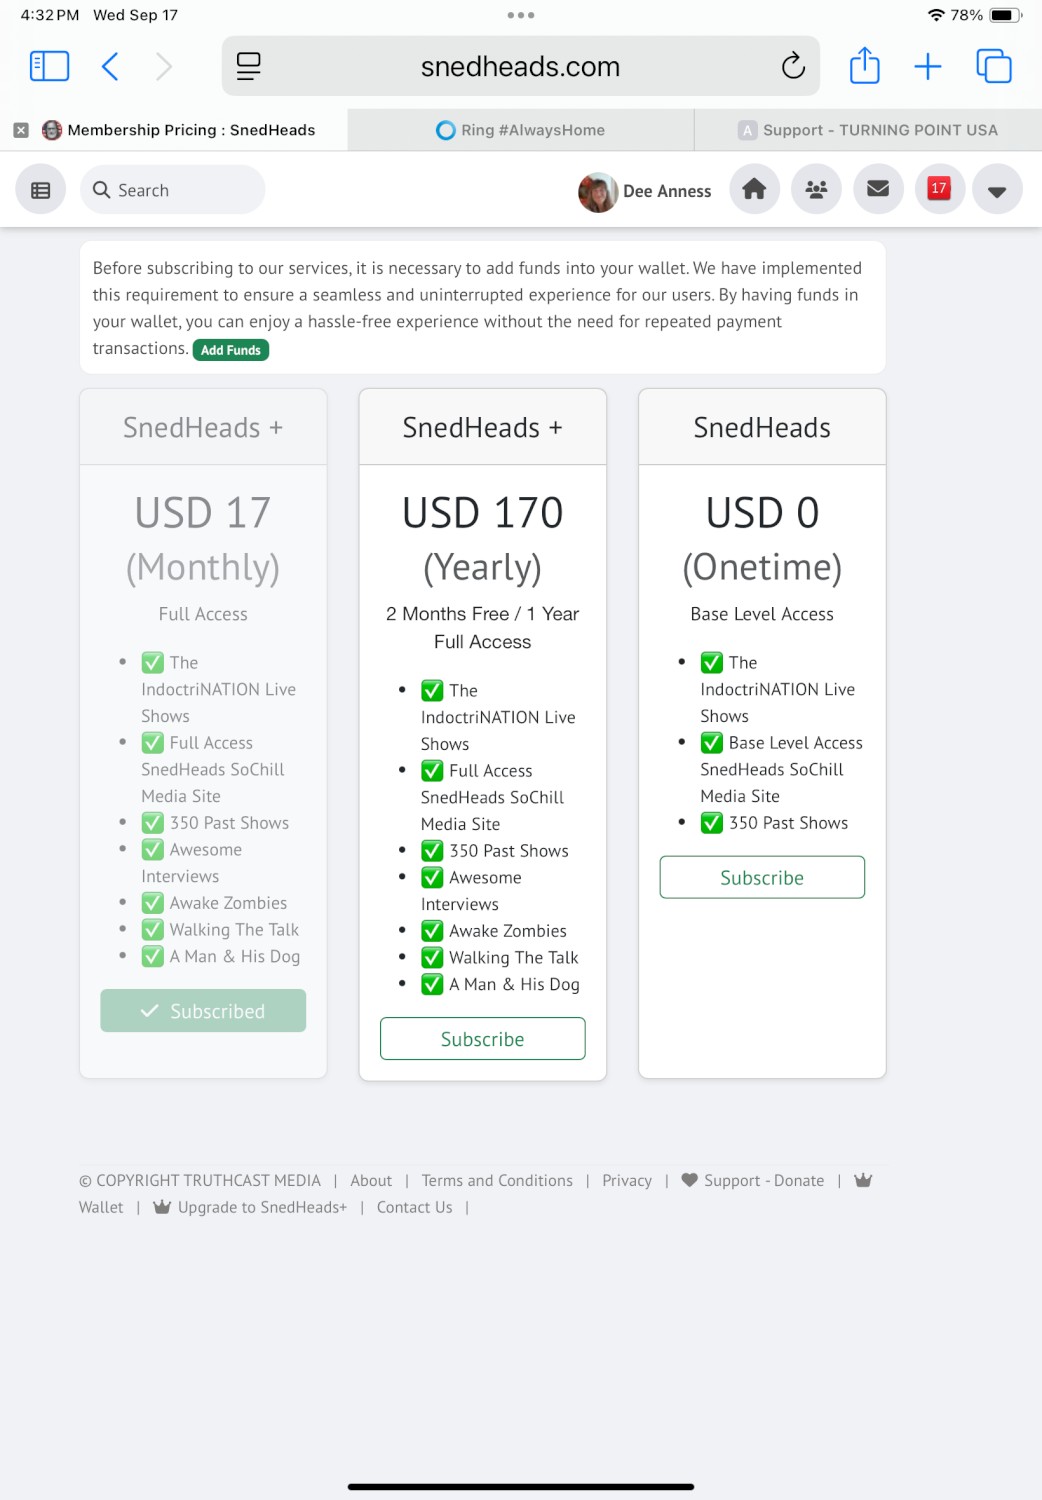Open Safari tab overview button
The width and height of the screenshot is (1042, 1500).
[x=994, y=67]
